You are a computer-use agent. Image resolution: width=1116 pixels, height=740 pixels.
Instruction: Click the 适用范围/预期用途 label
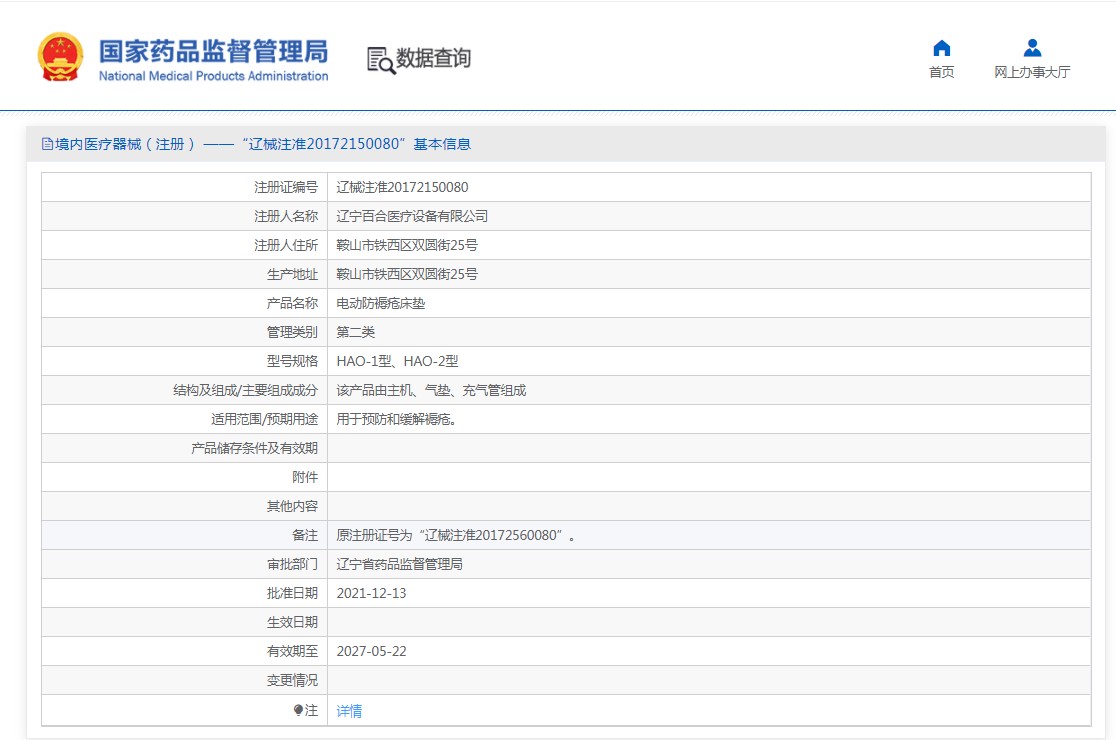pos(264,420)
